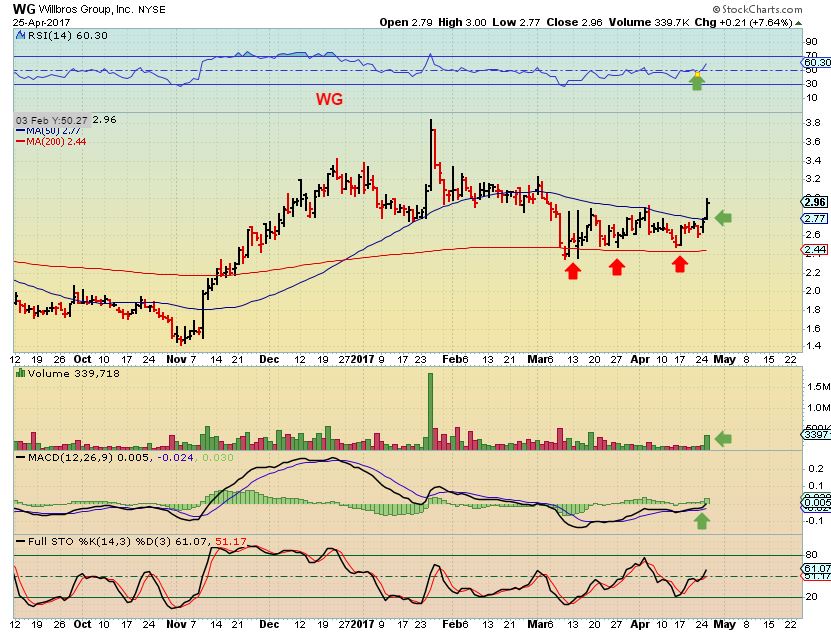Click the Open 2.79 value
This screenshot has height=632, width=831.
click(x=406, y=22)
